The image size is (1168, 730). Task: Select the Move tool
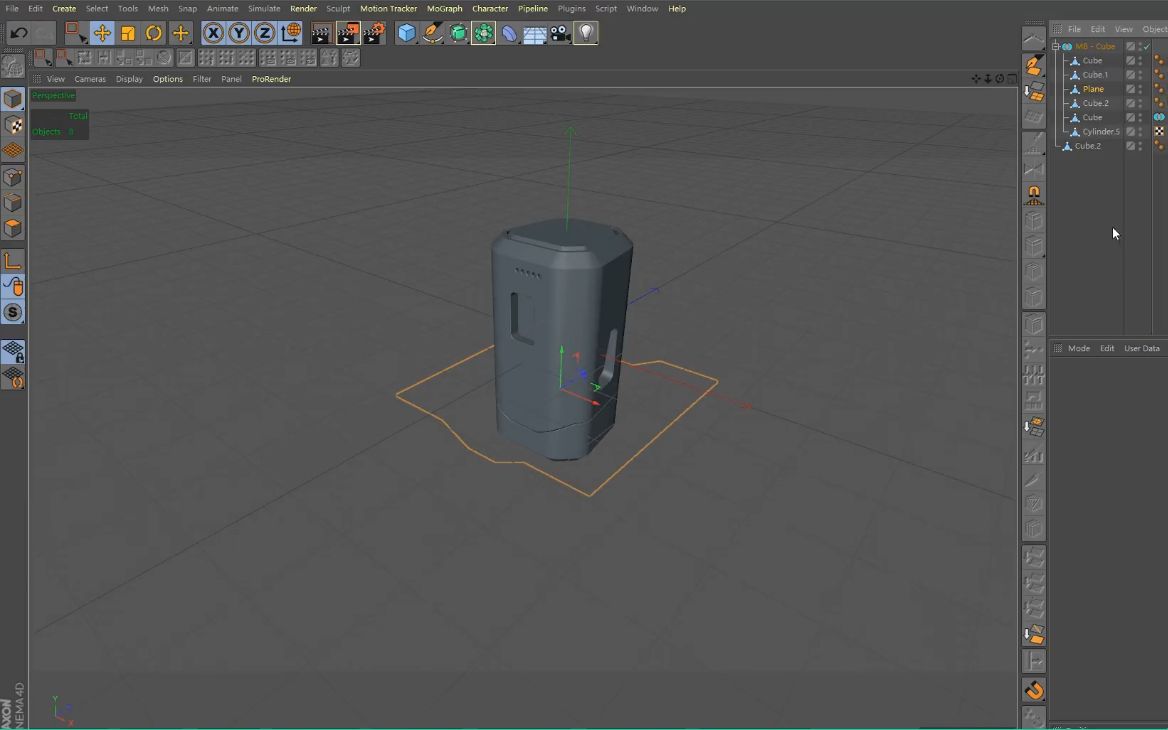[103, 33]
